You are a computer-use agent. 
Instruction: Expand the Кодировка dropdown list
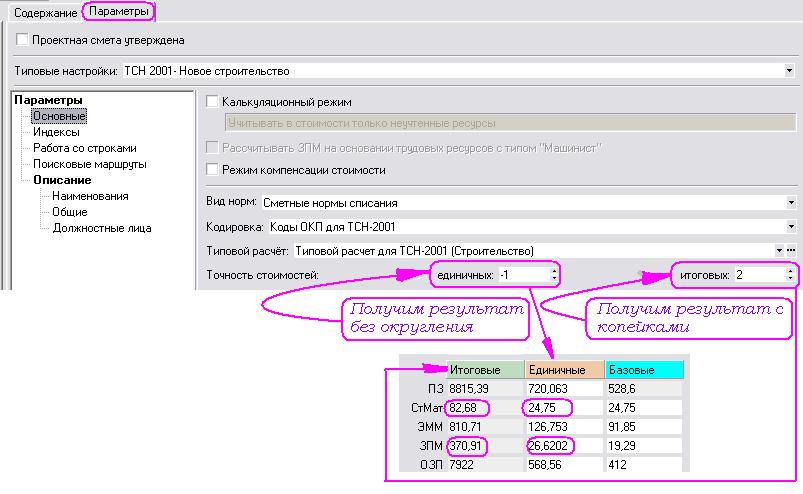point(789,227)
